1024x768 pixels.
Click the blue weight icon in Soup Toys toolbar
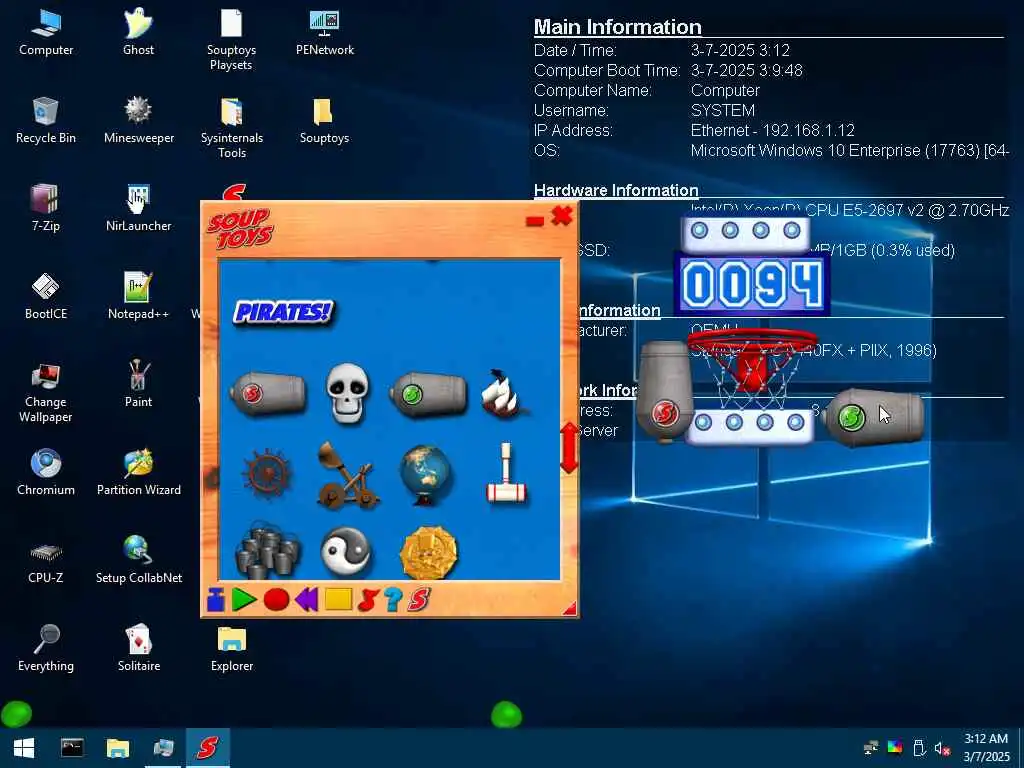click(x=216, y=600)
